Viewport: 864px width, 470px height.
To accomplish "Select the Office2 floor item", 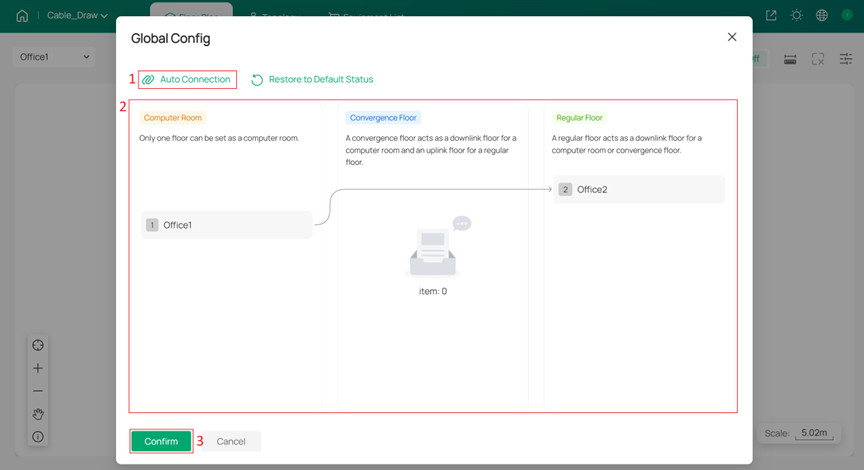I will click(x=639, y=190).
